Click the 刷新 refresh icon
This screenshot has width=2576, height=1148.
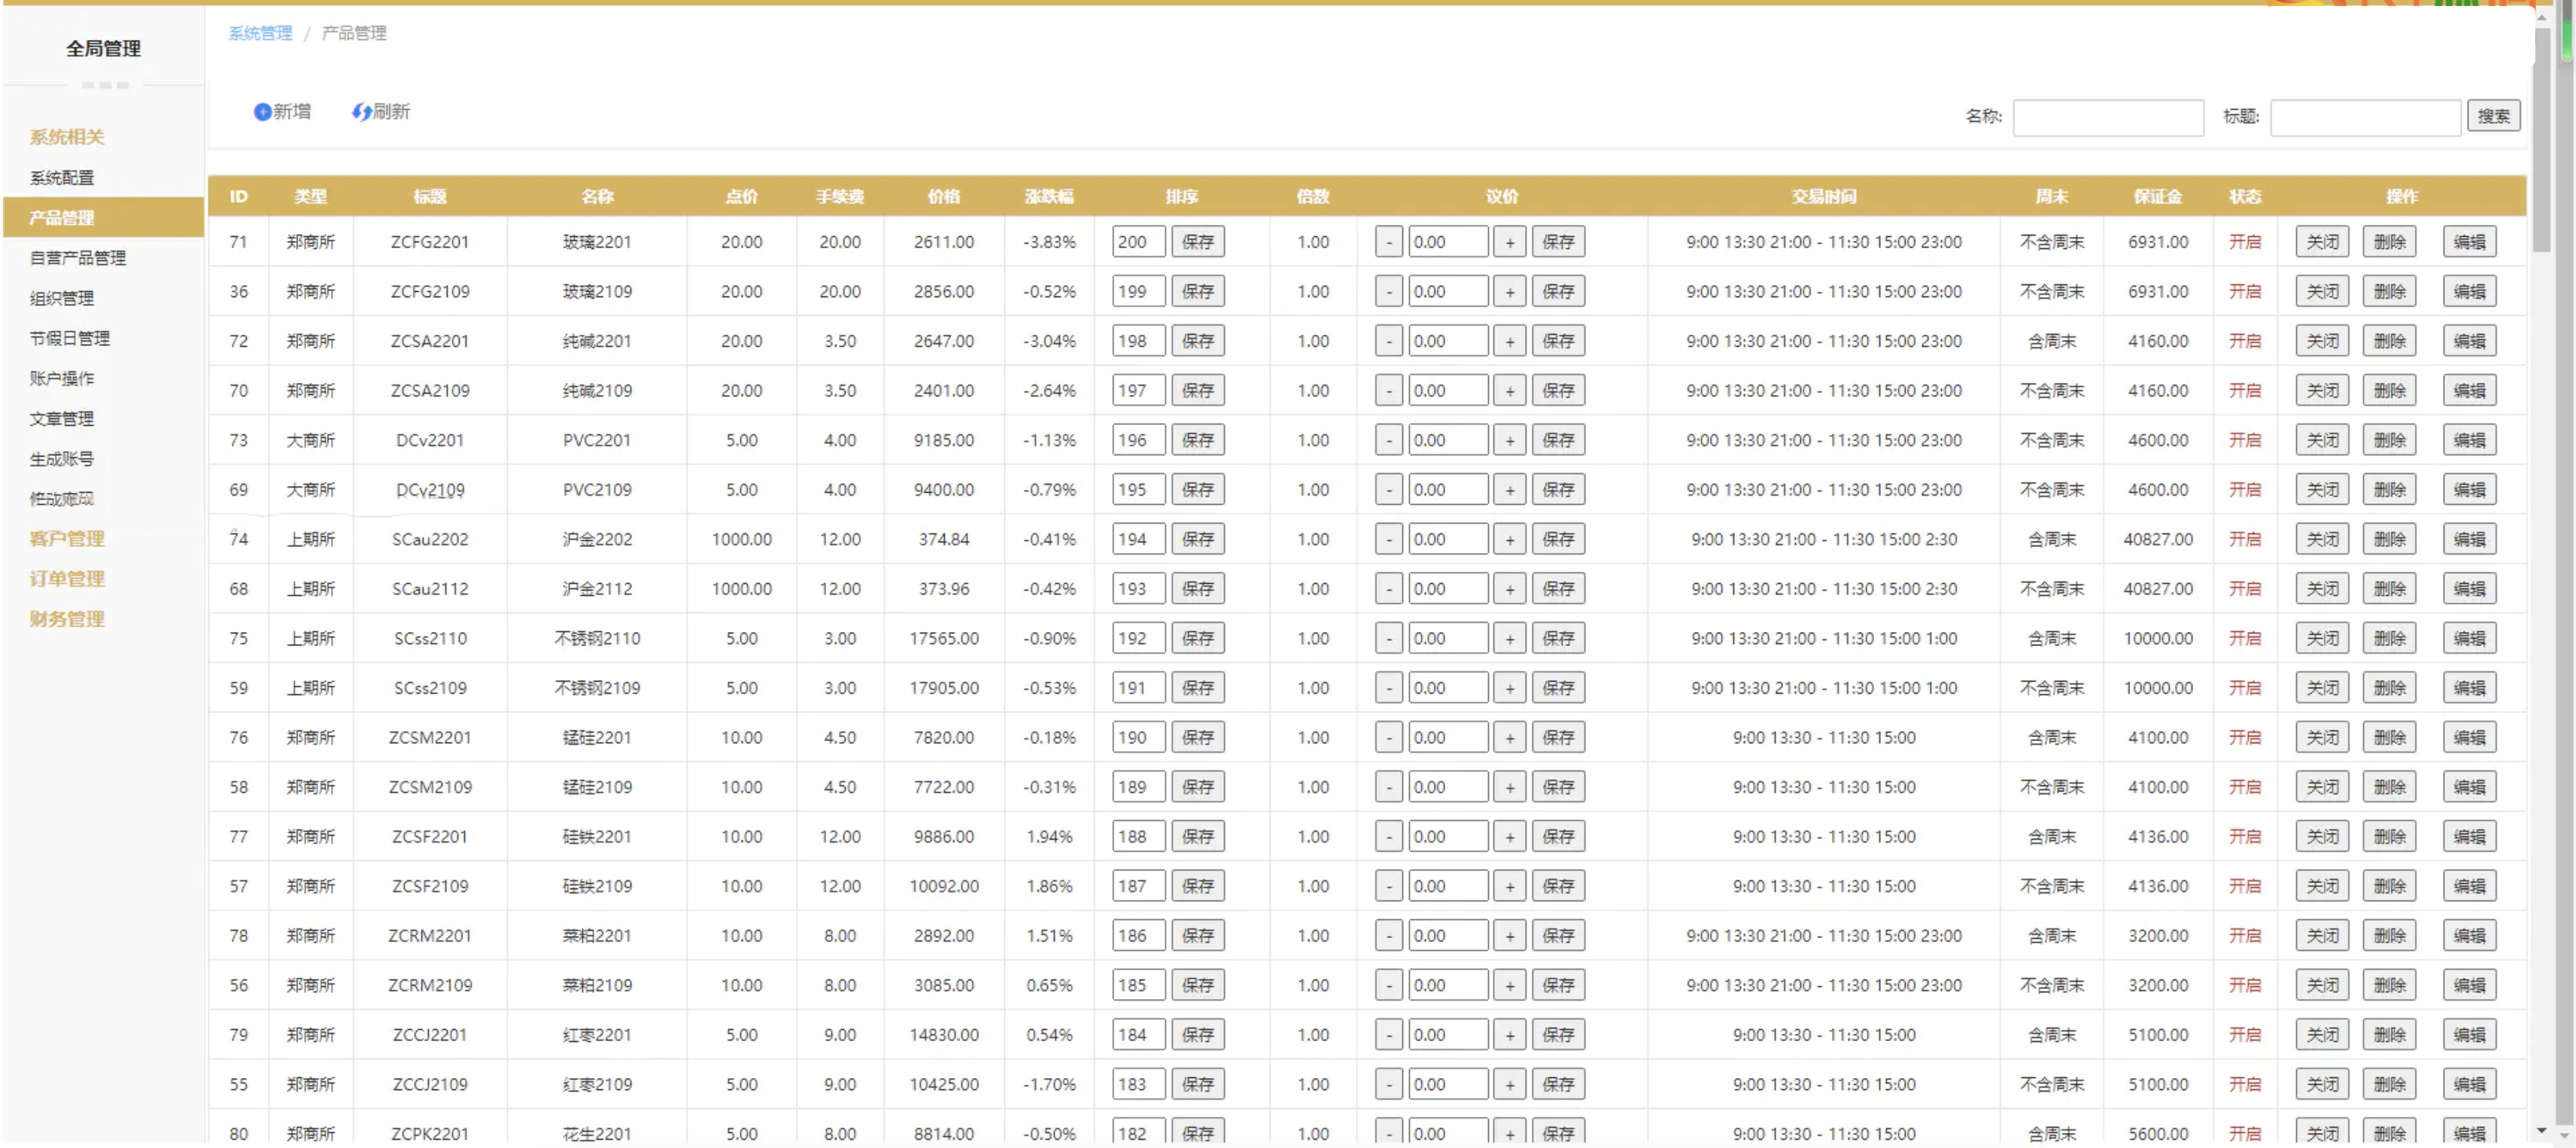tap(361, 112)
